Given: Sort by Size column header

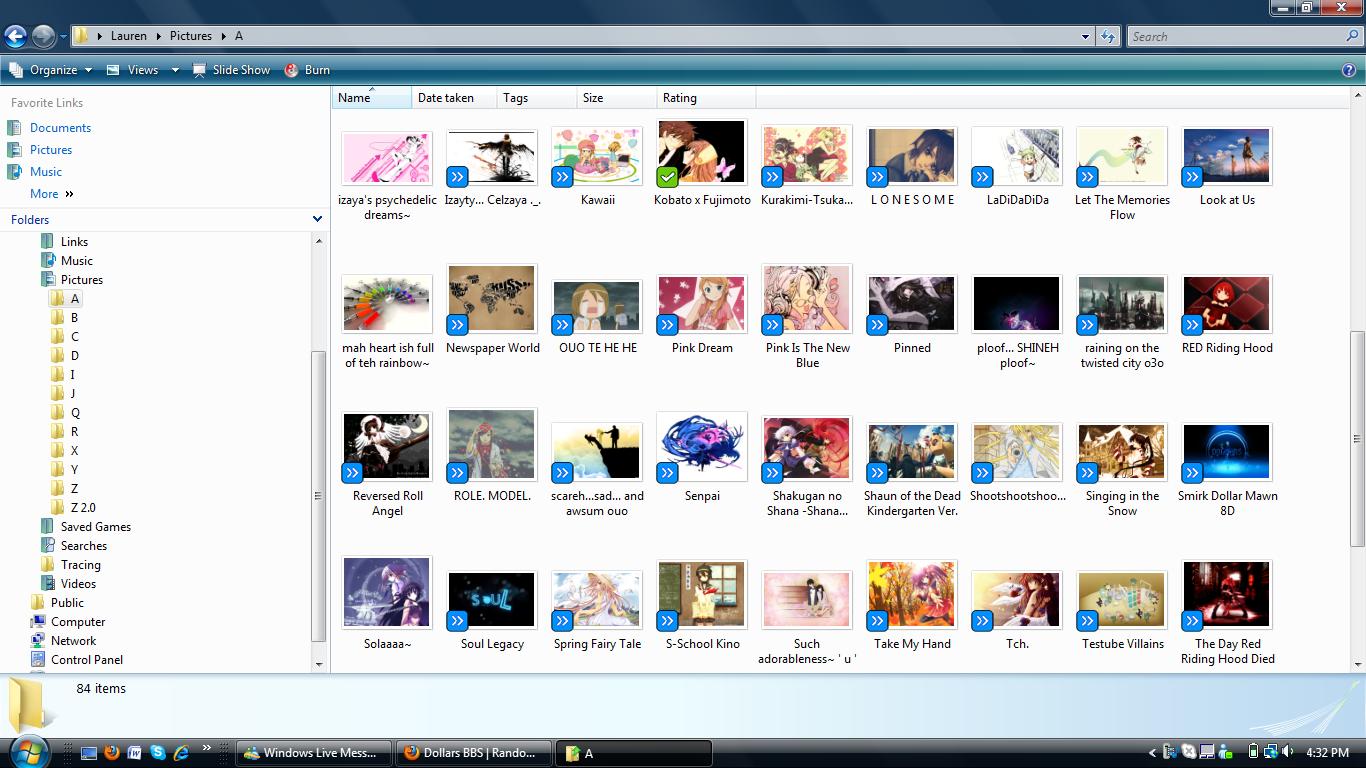Looking at the screenshot, I should pos(617,98).
